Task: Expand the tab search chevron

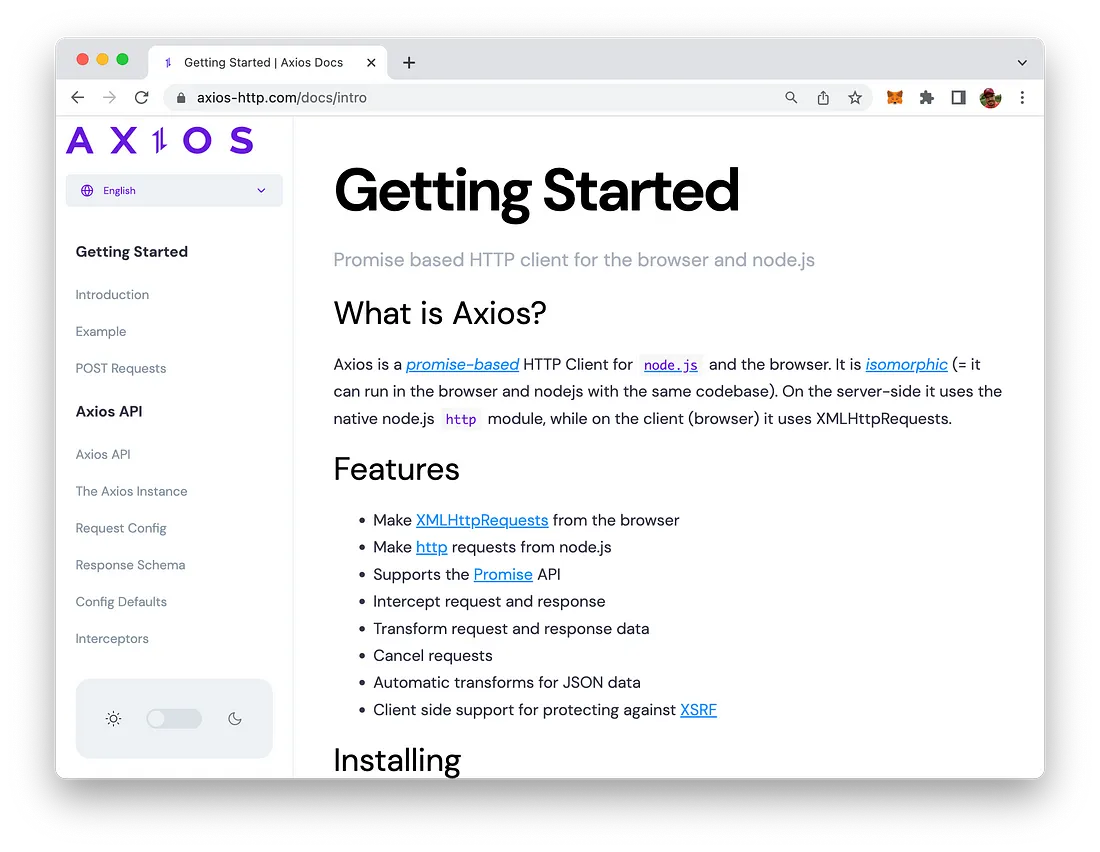Action: 1022,62
